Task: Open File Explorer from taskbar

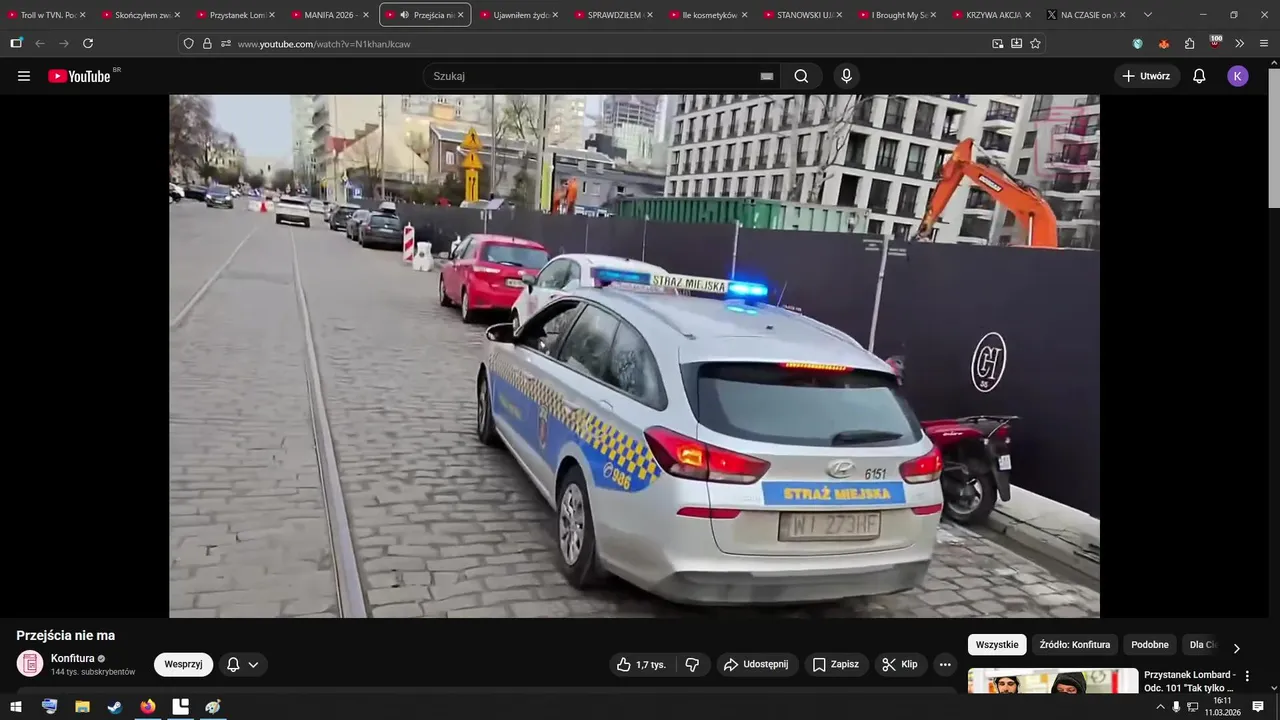Action: (82, 707)
